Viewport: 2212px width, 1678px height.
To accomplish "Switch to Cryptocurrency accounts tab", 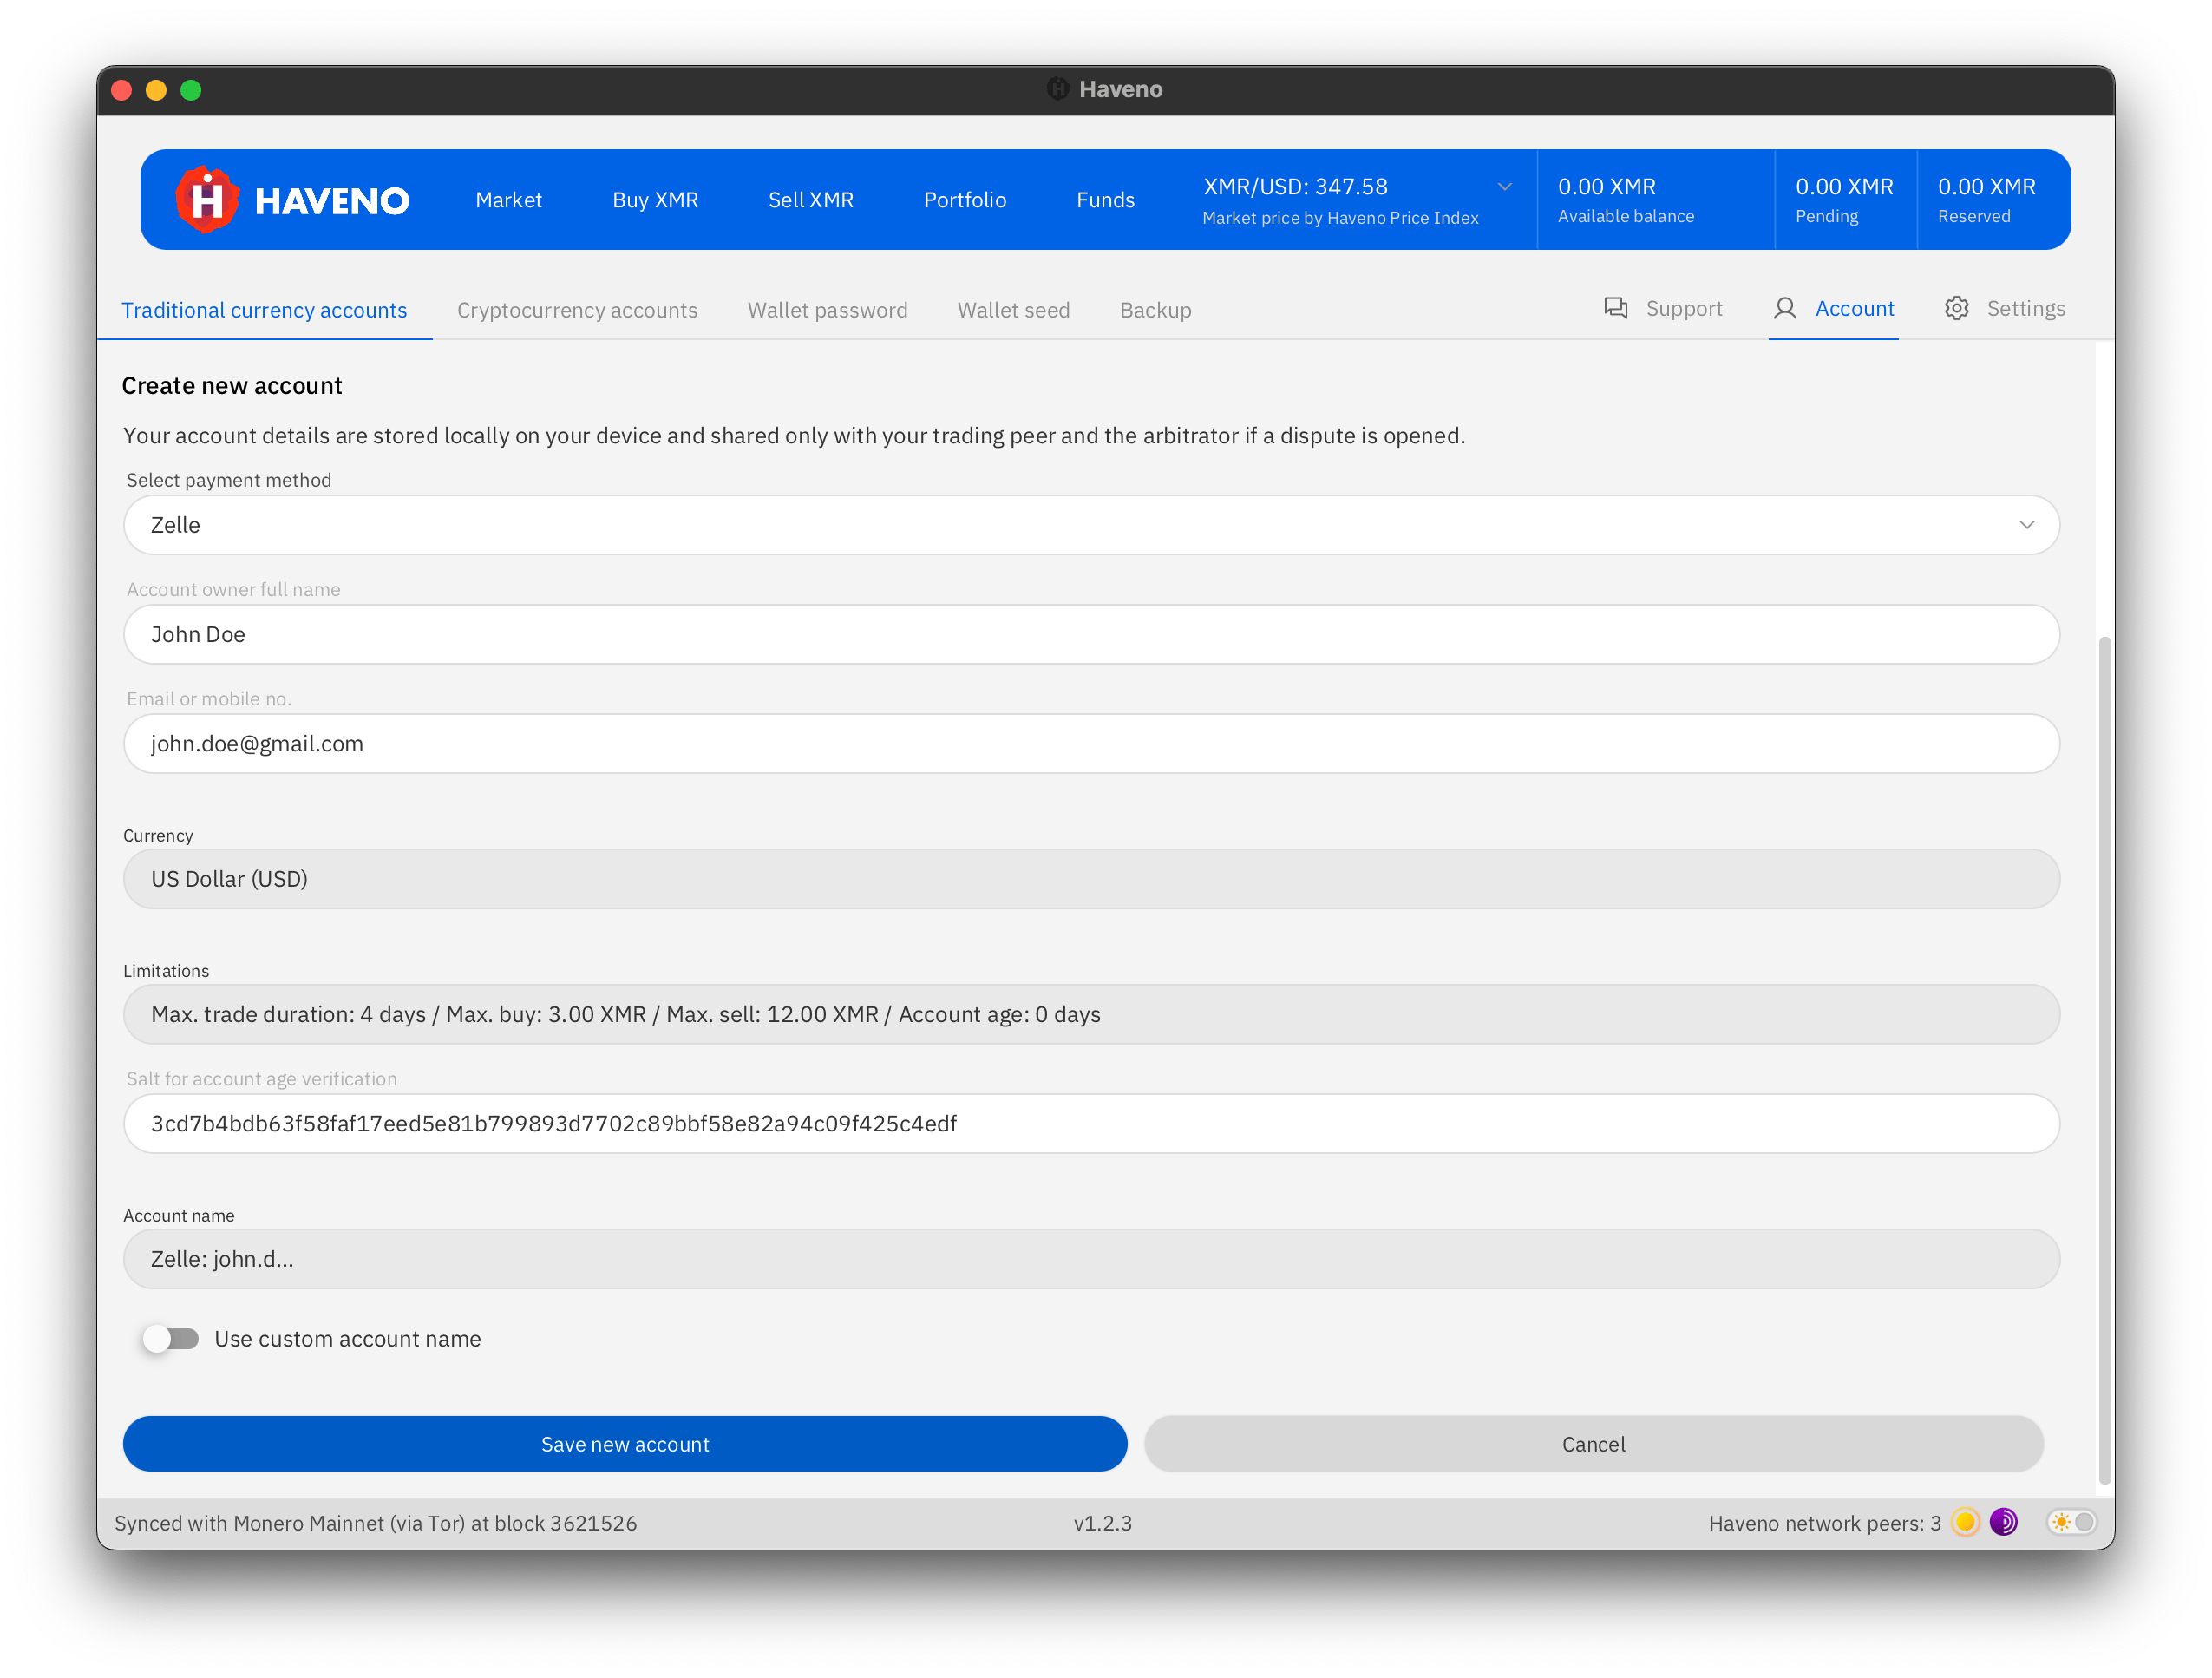I will (577, 310).
